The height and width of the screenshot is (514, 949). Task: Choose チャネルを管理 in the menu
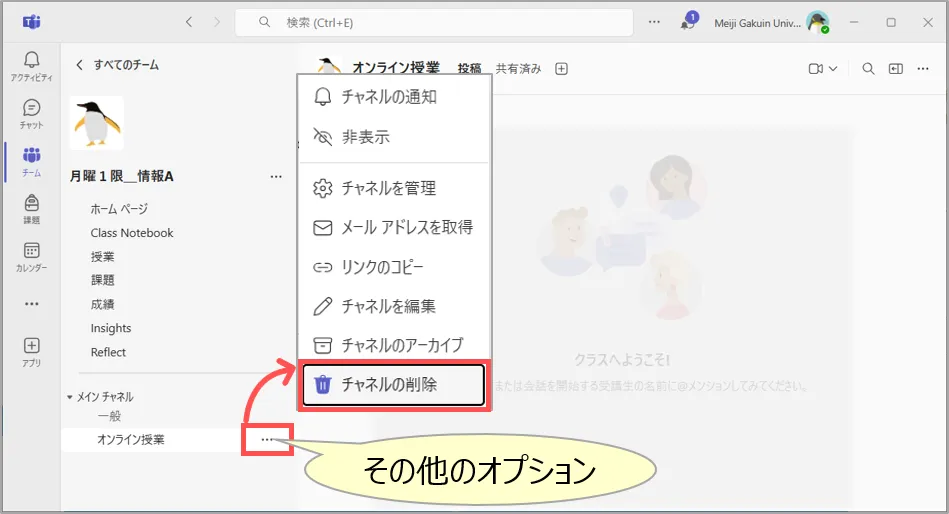[388, 188]
